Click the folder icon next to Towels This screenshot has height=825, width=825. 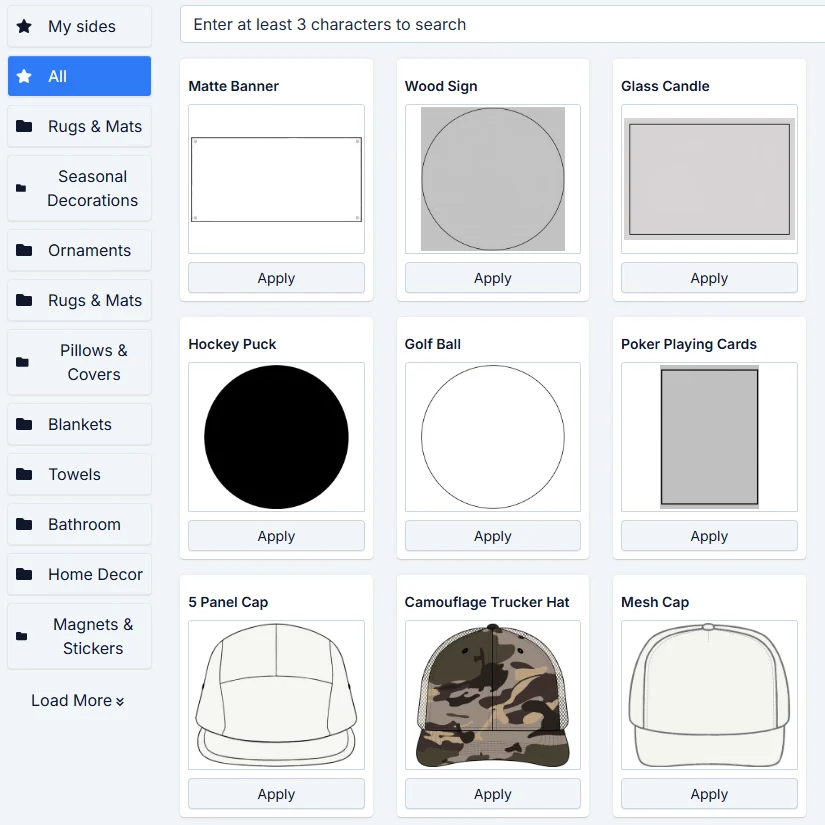click(x=24, y=474)
